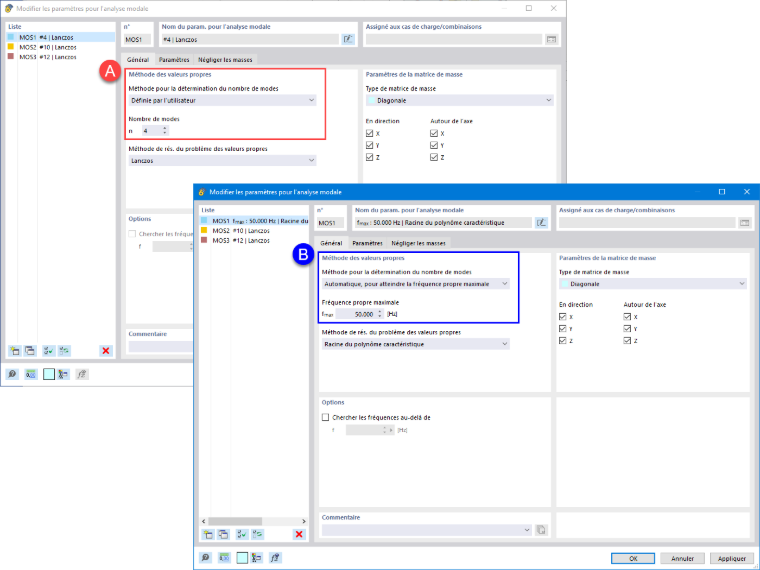
Task: Open assigned load cases icon, front window
Action: pos(744,222)
